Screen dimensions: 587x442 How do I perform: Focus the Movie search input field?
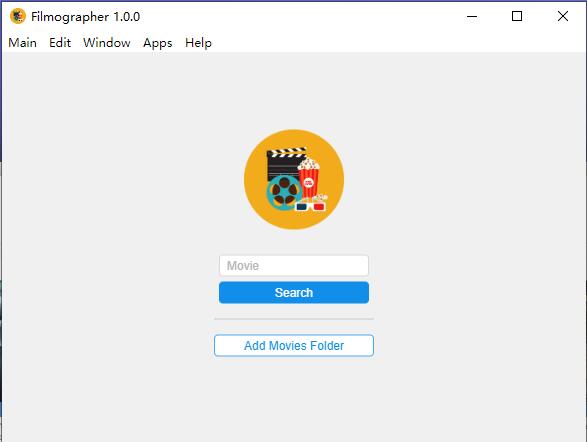point(294,266)
